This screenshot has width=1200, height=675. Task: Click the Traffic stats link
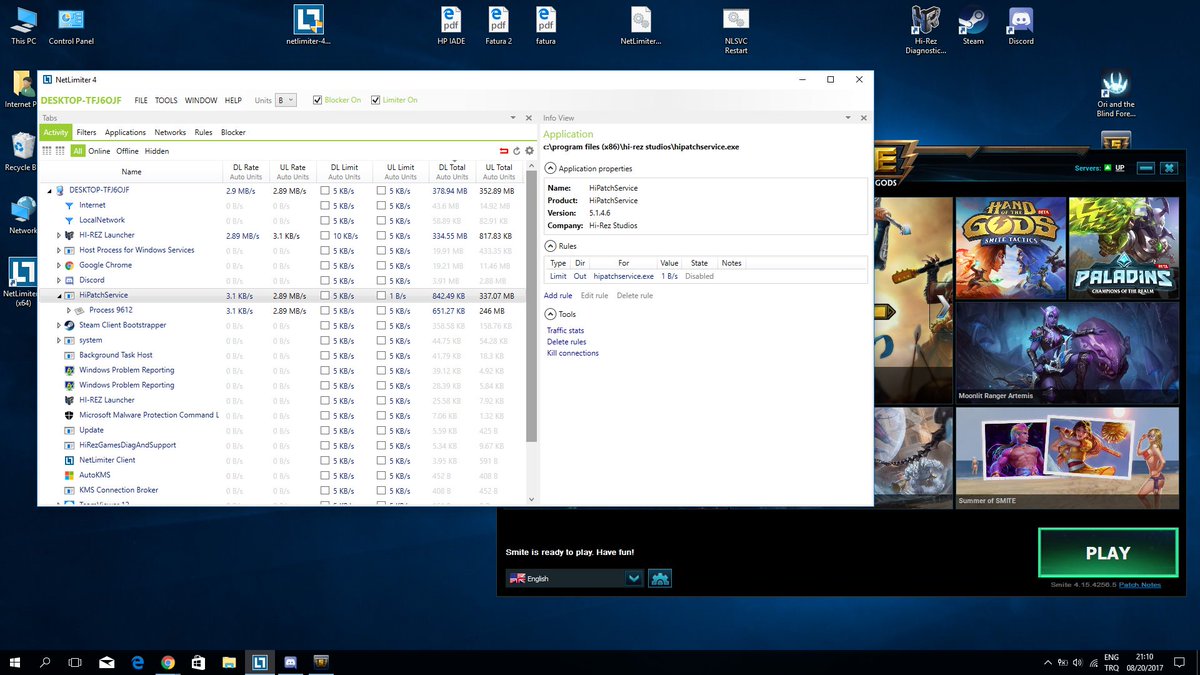coord(565,330)
